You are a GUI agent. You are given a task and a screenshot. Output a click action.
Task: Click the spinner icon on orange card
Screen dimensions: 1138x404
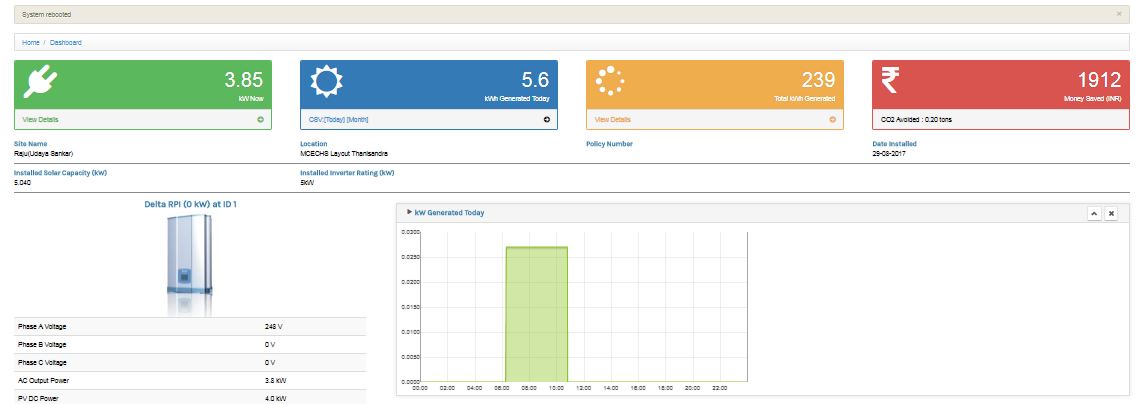pyautogui.click(x=610, y=81)
